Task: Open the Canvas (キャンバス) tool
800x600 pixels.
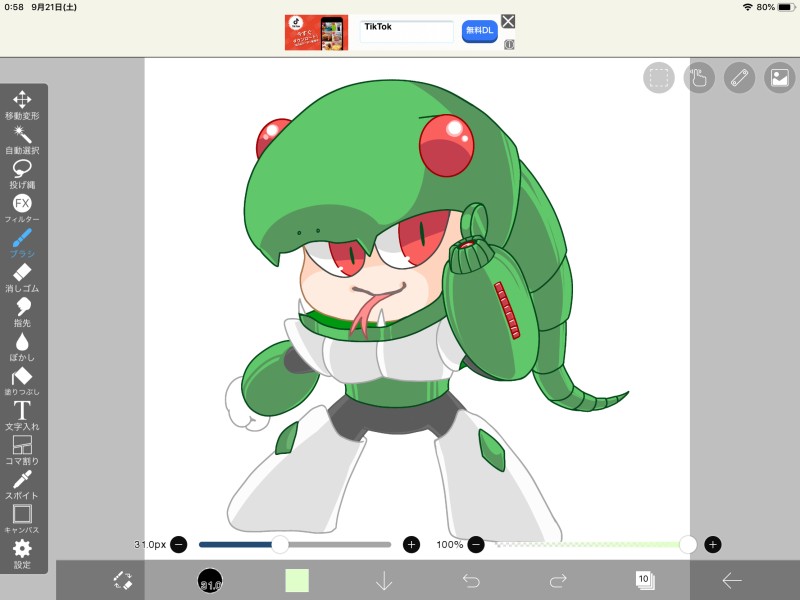Action: (x=22, y=519)
